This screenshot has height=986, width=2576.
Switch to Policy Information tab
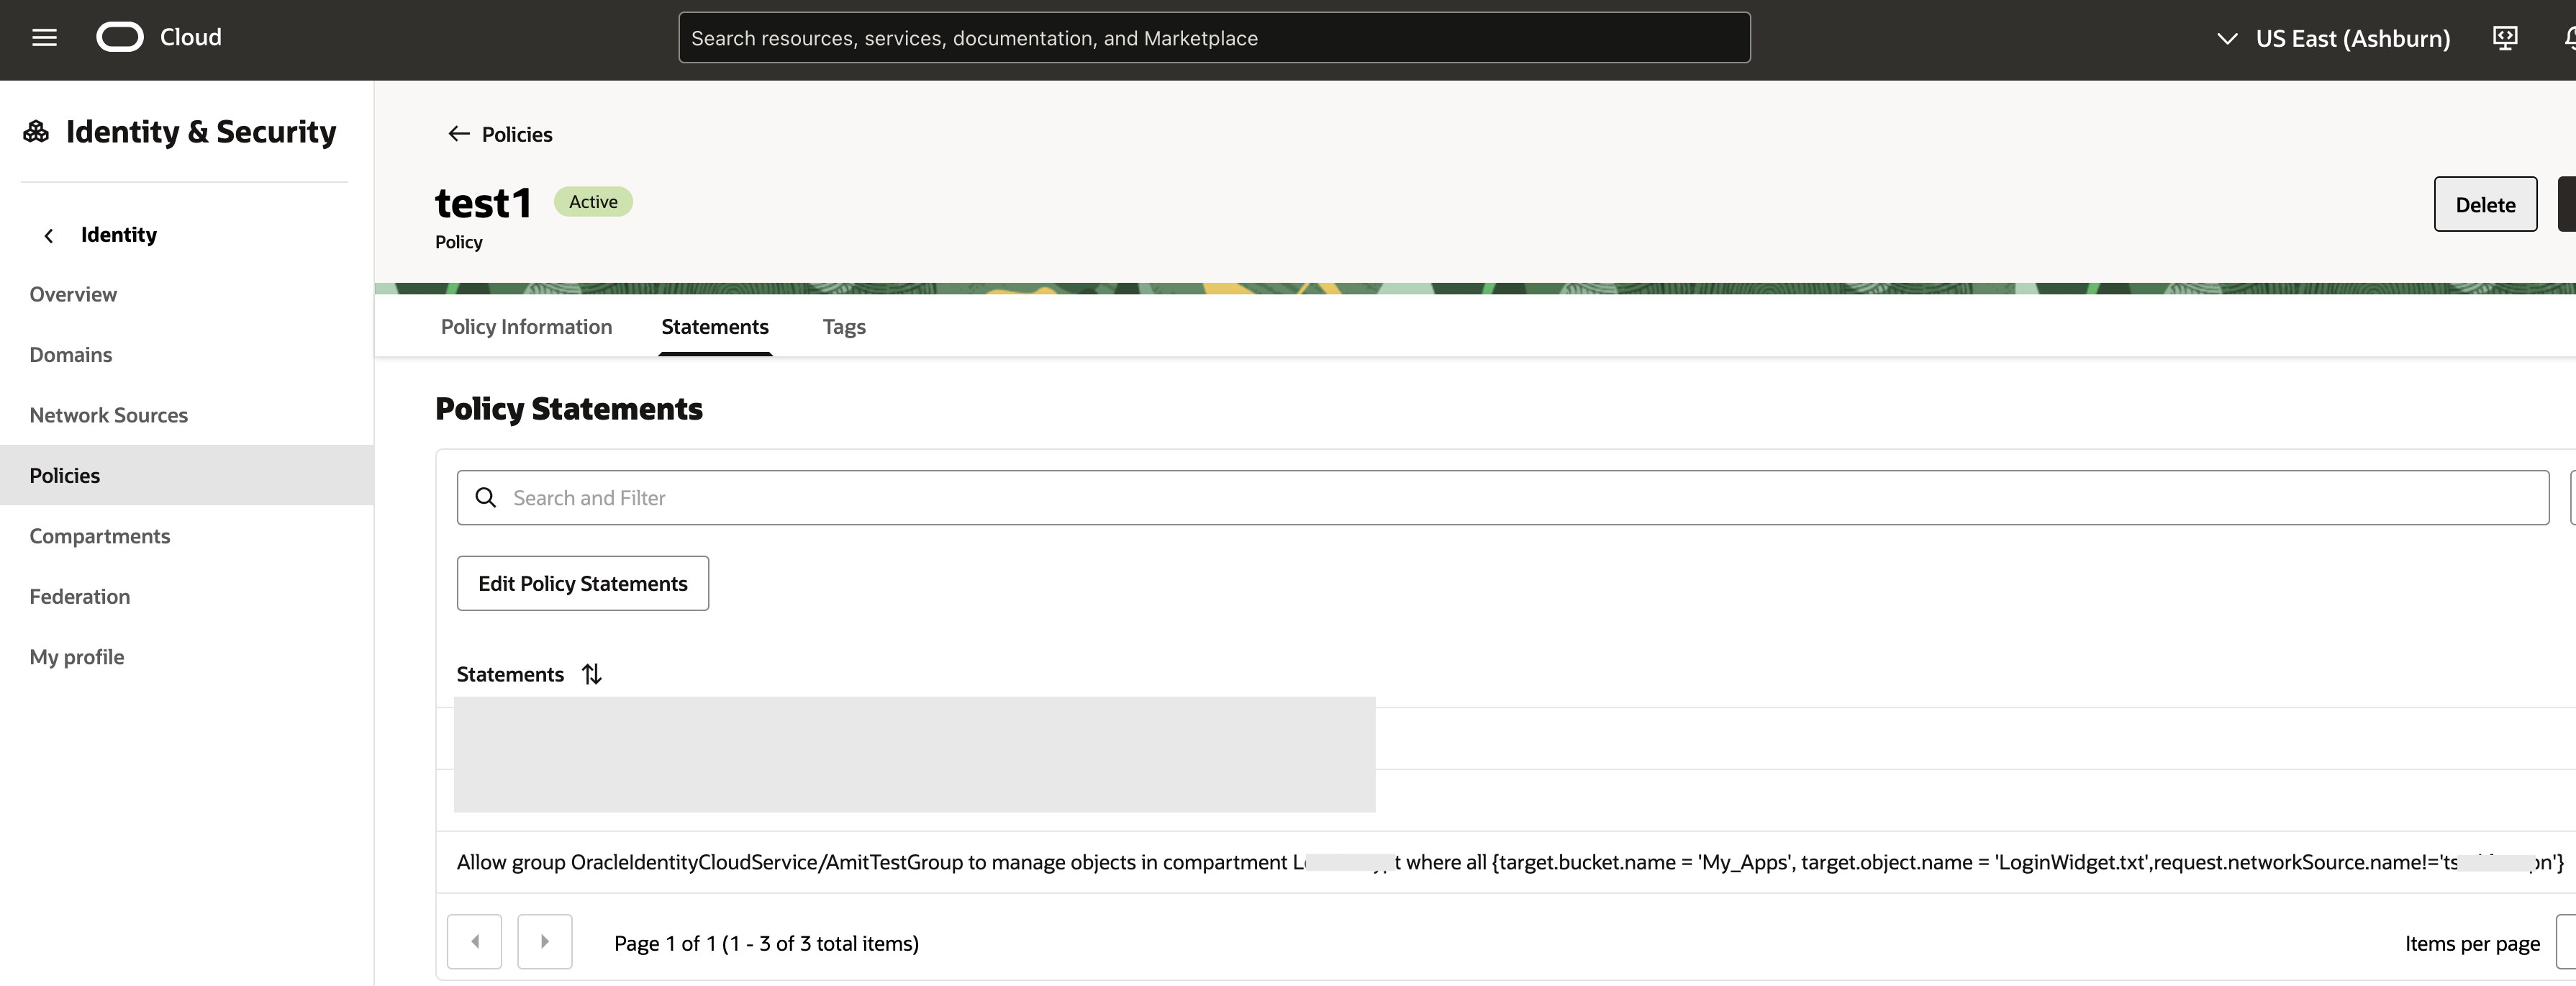pyautogui.click(x=526, y=327)
